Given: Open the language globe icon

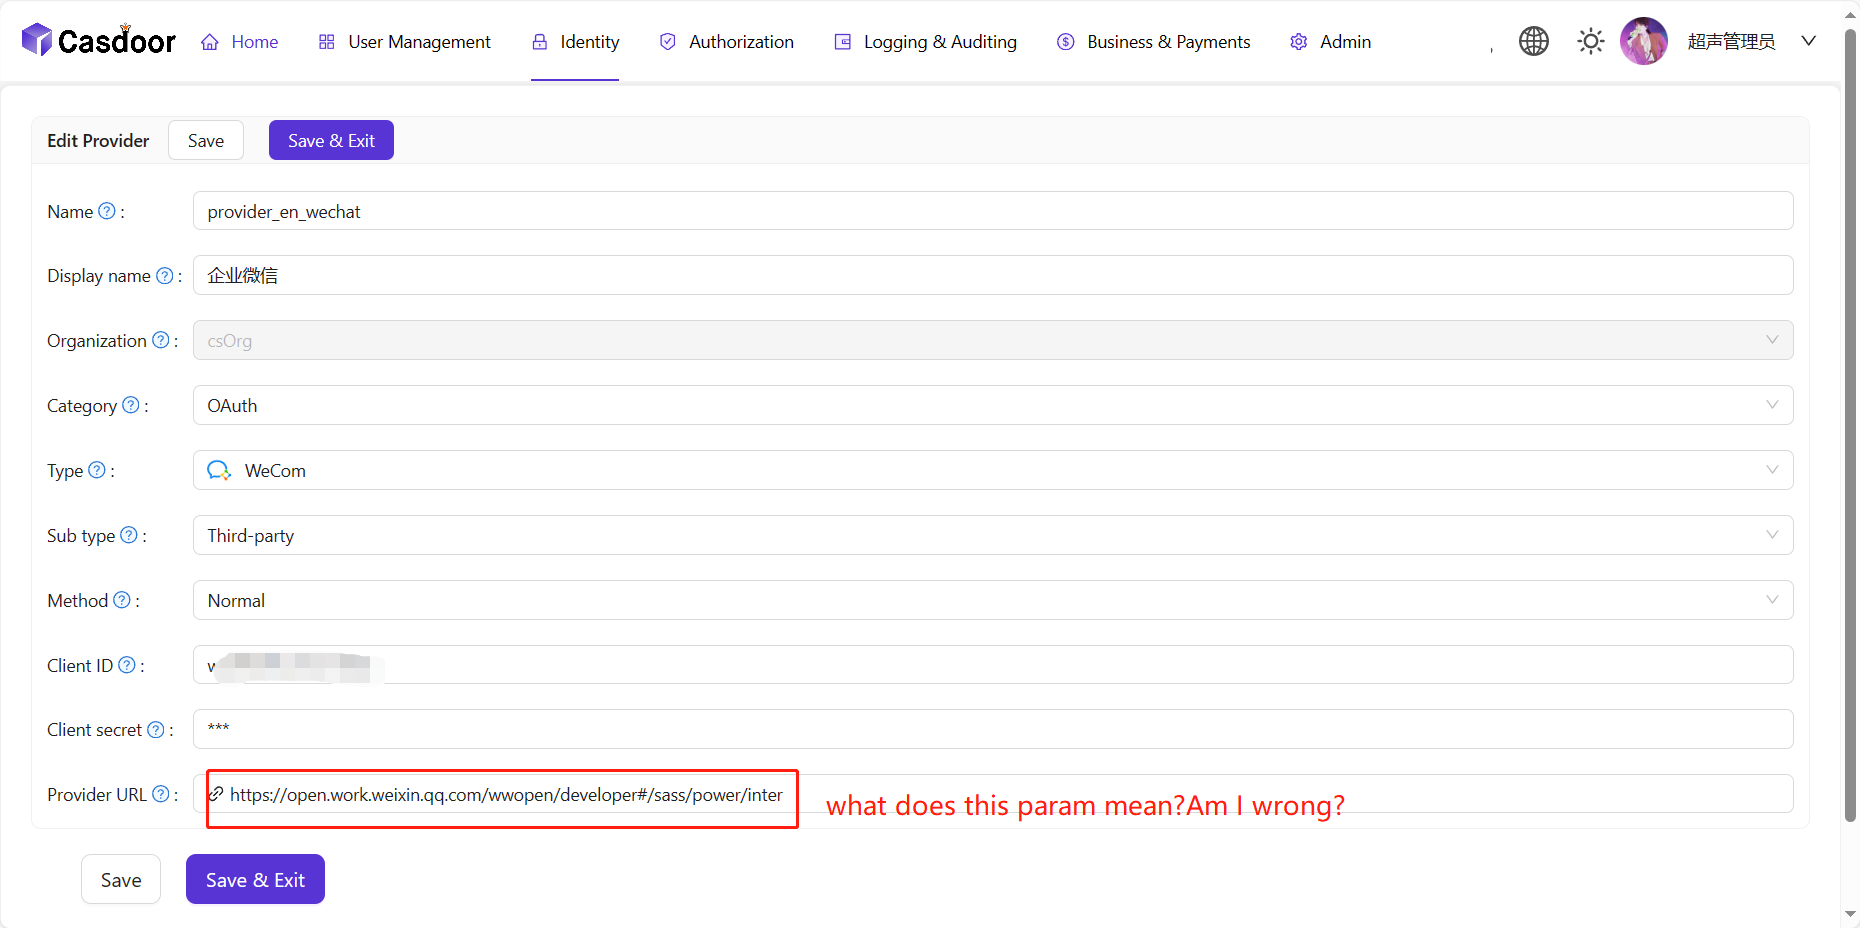Looking at the screenshot, I should click(1533, 41).
